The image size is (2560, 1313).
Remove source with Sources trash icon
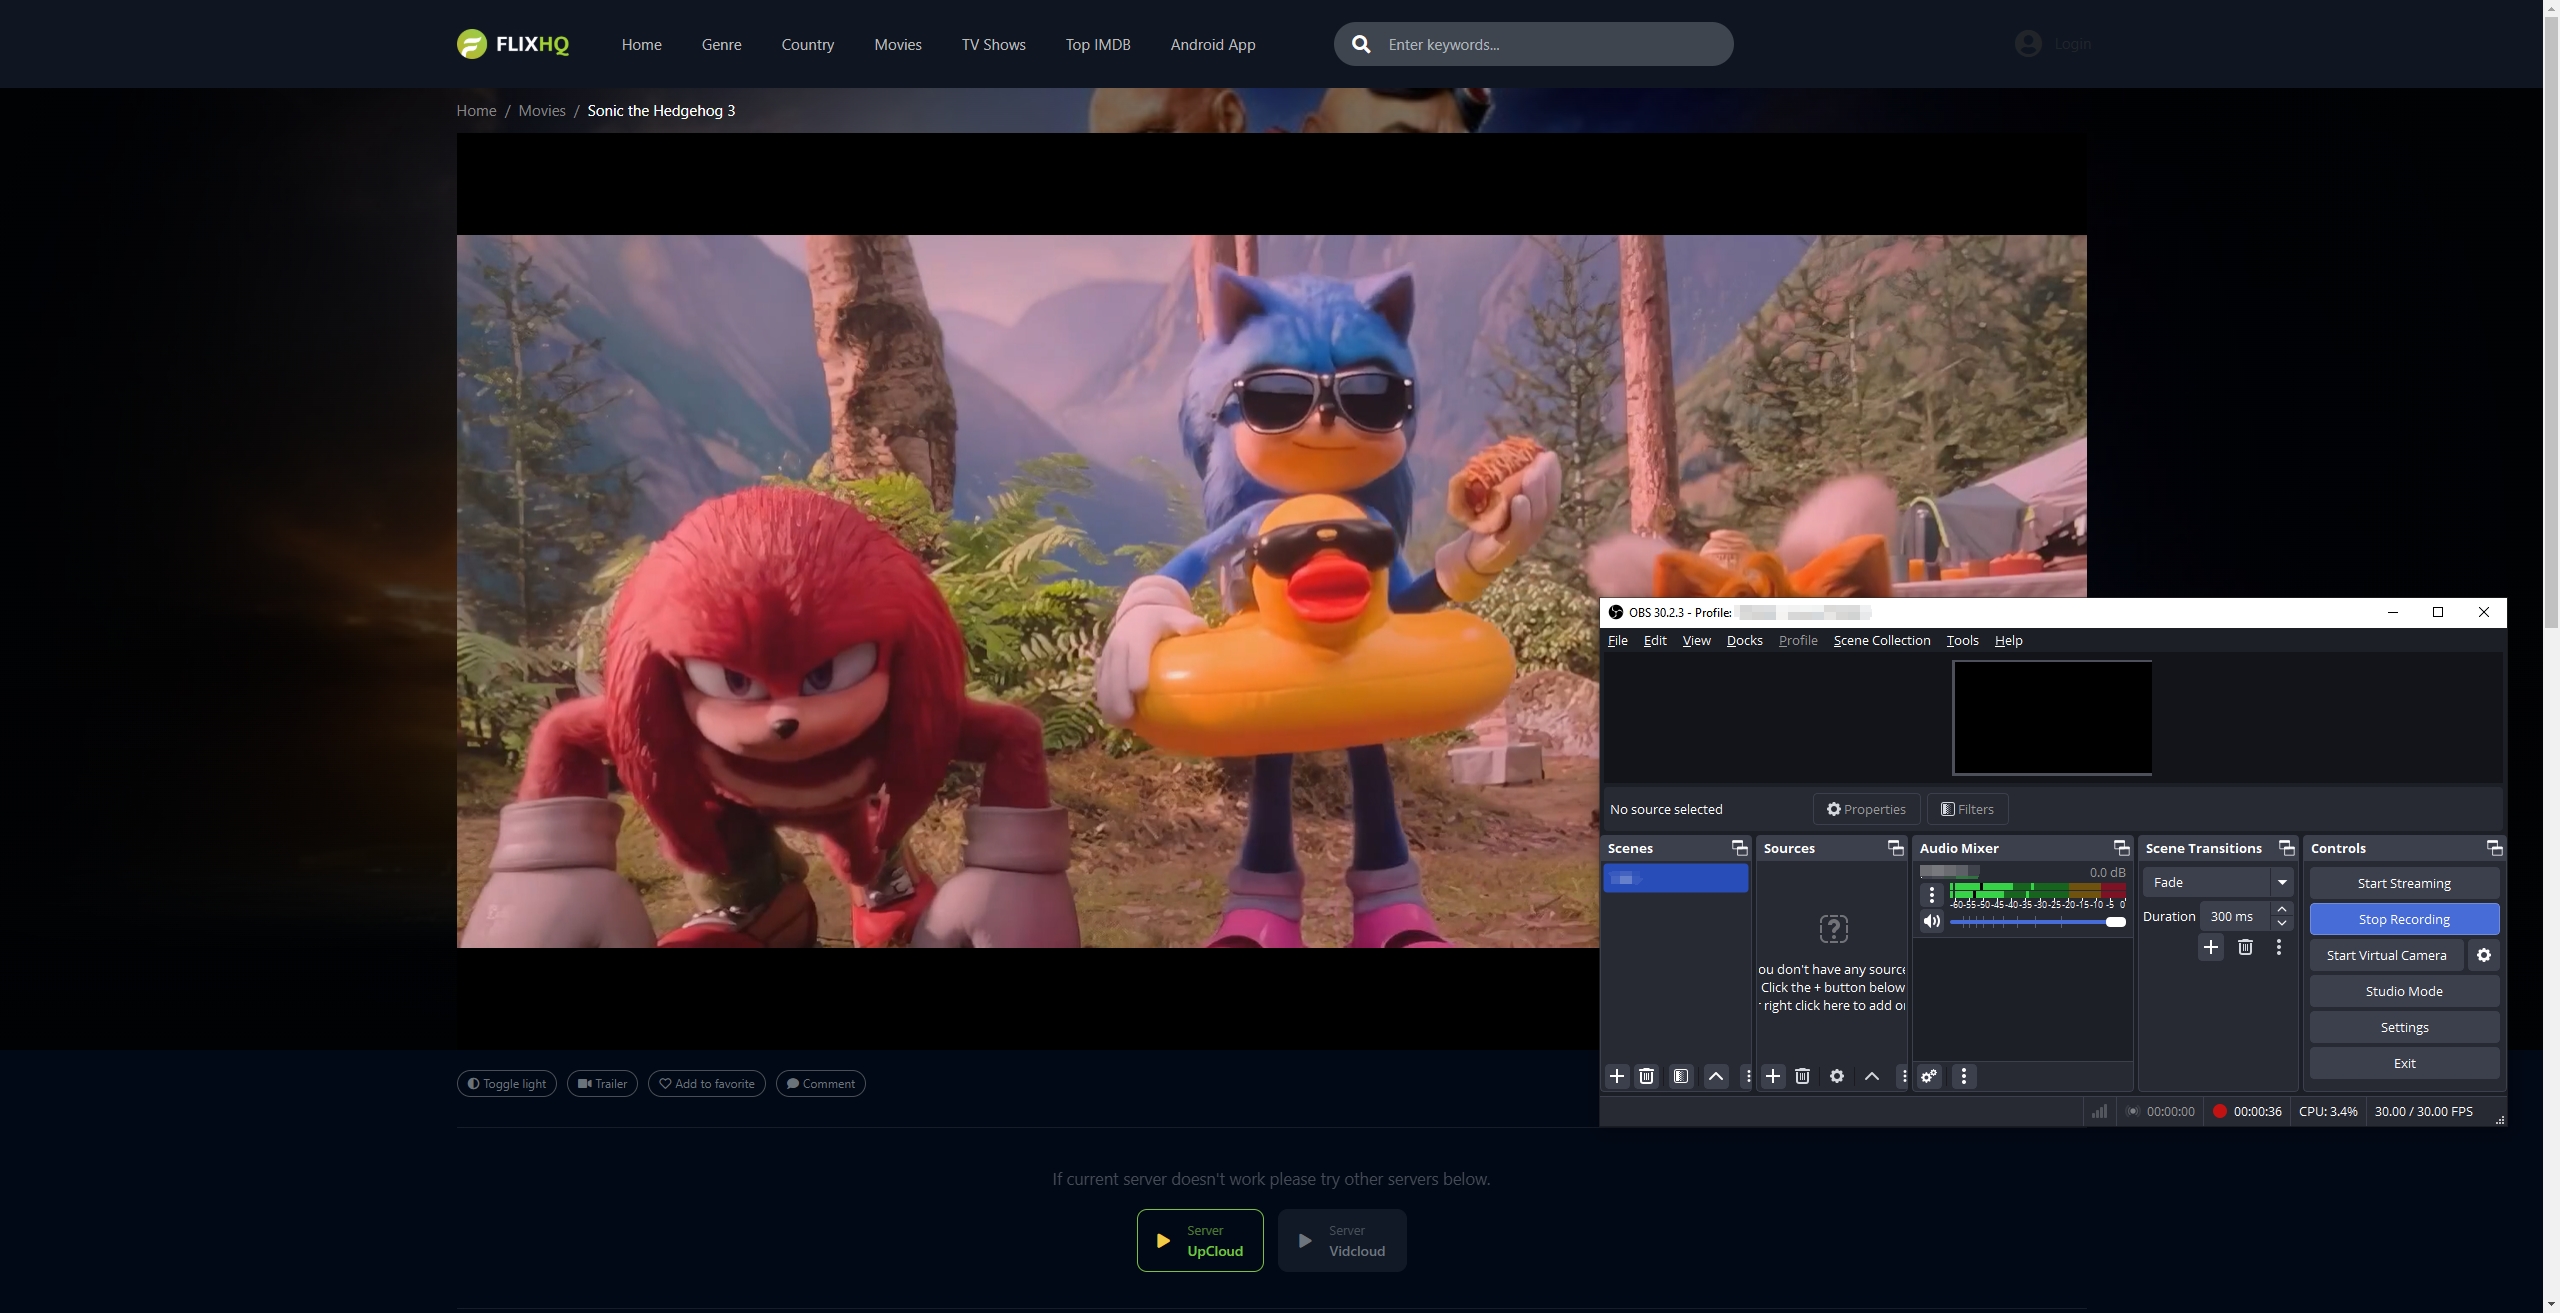click(x=1802, y=1076)
